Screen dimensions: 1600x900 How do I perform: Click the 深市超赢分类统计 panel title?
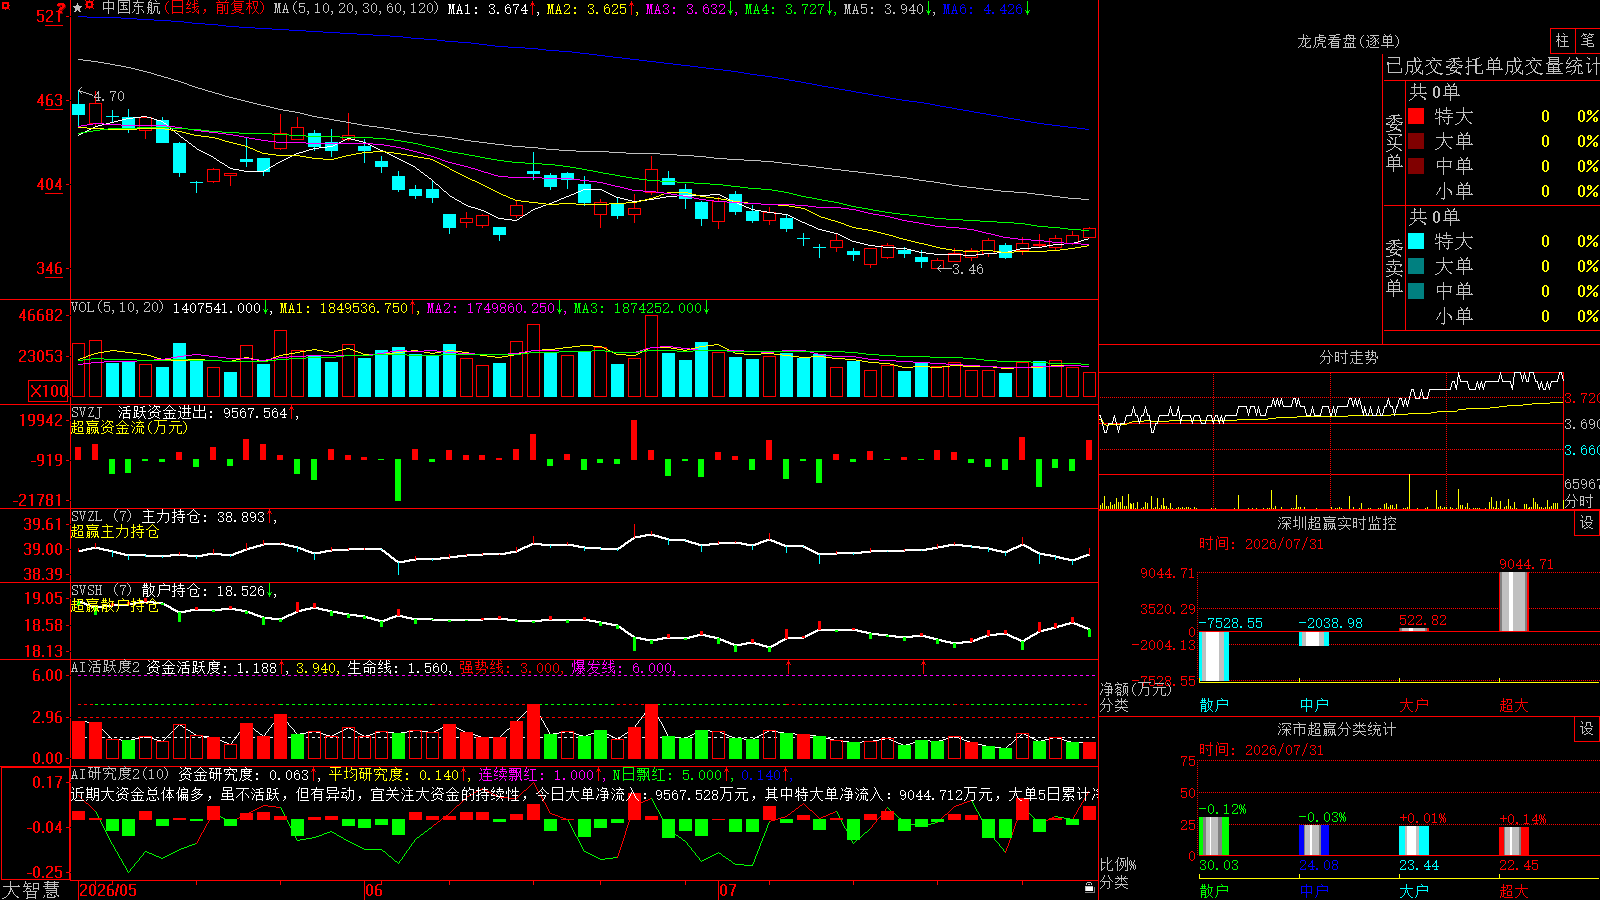click(x=1337, y=729)
